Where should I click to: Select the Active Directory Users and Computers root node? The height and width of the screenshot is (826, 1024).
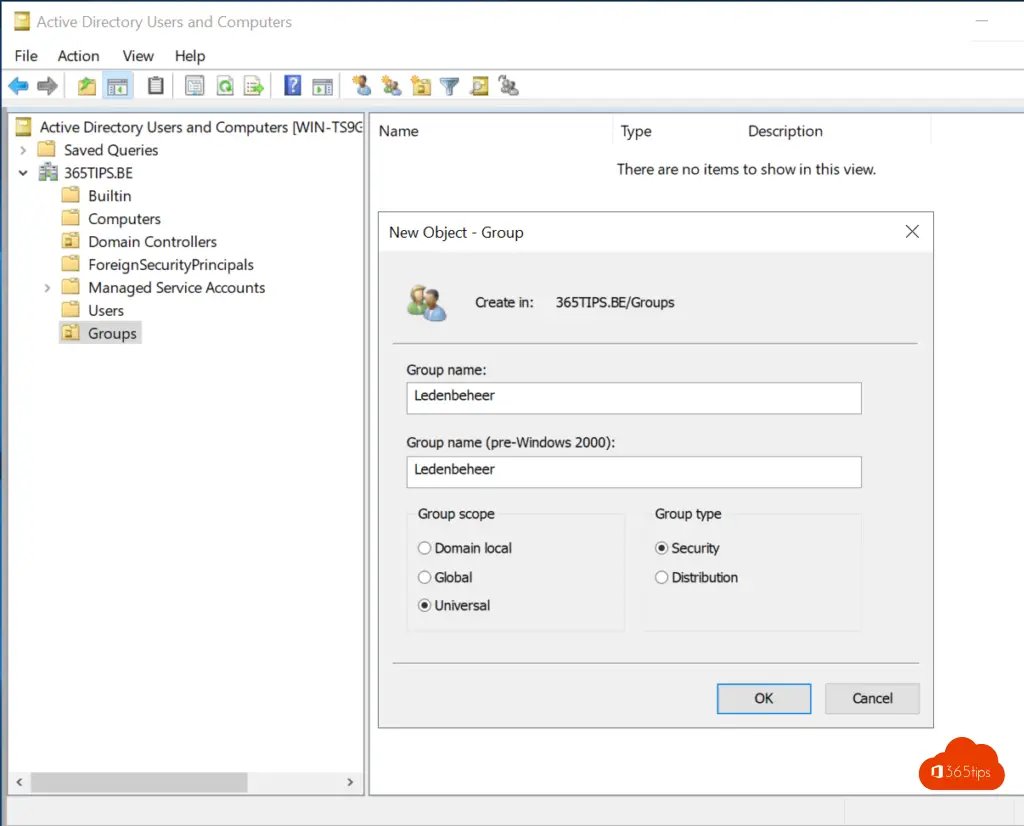pos(200,127)
